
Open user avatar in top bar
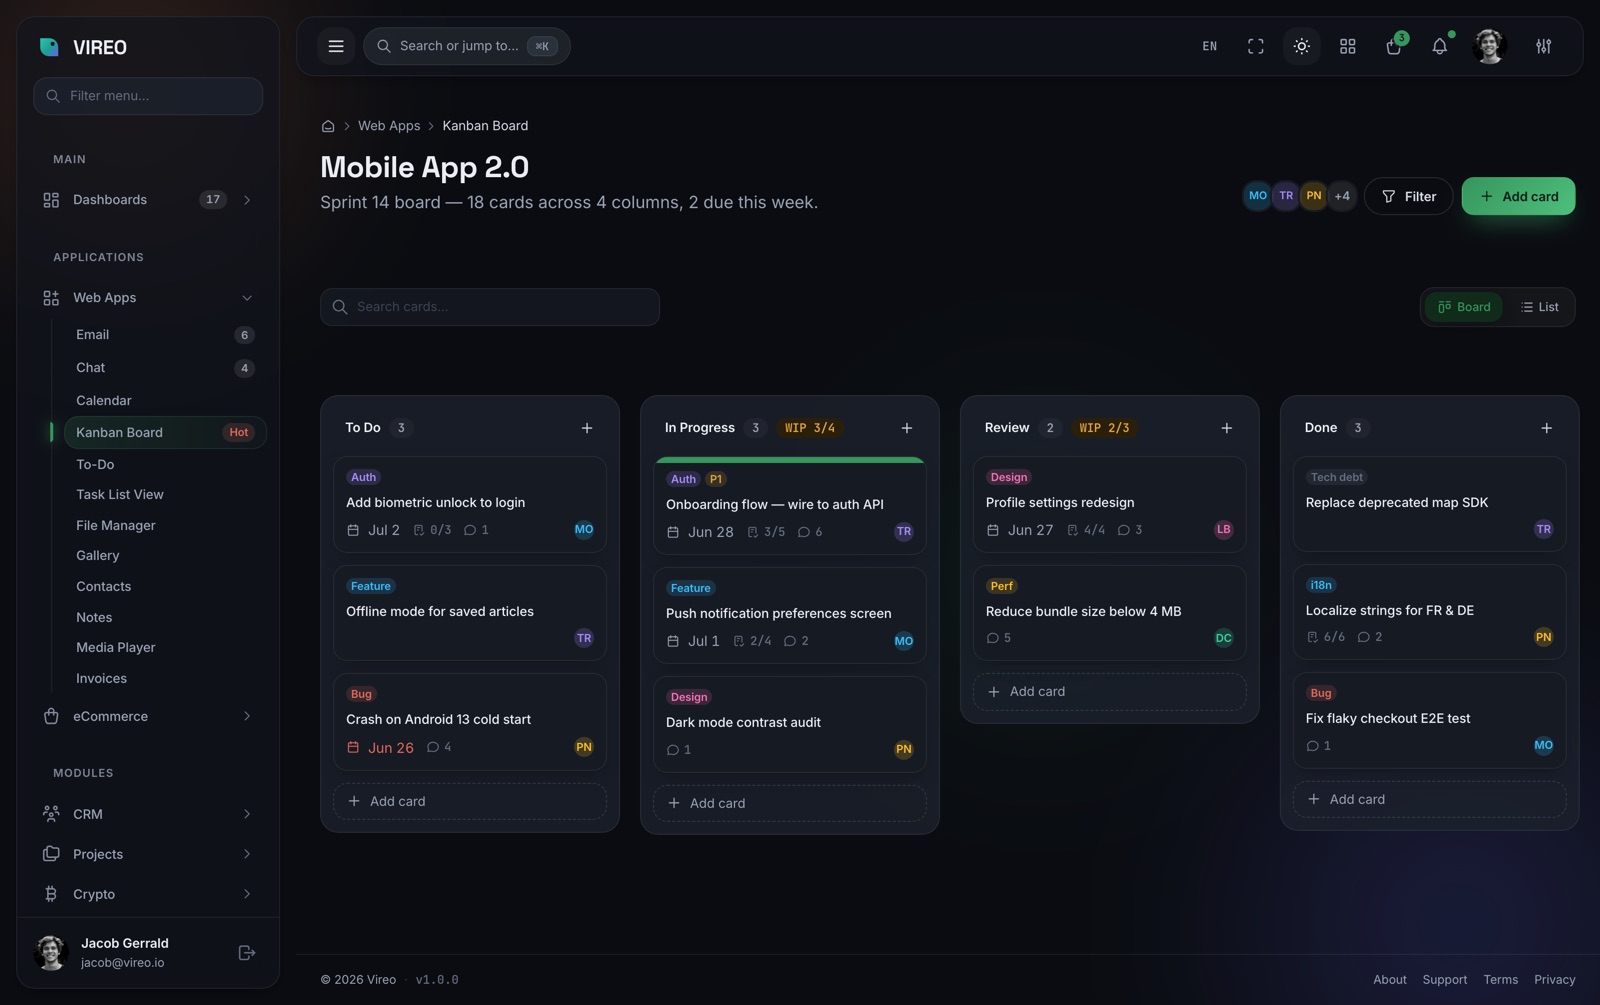tap(1490, 46)
